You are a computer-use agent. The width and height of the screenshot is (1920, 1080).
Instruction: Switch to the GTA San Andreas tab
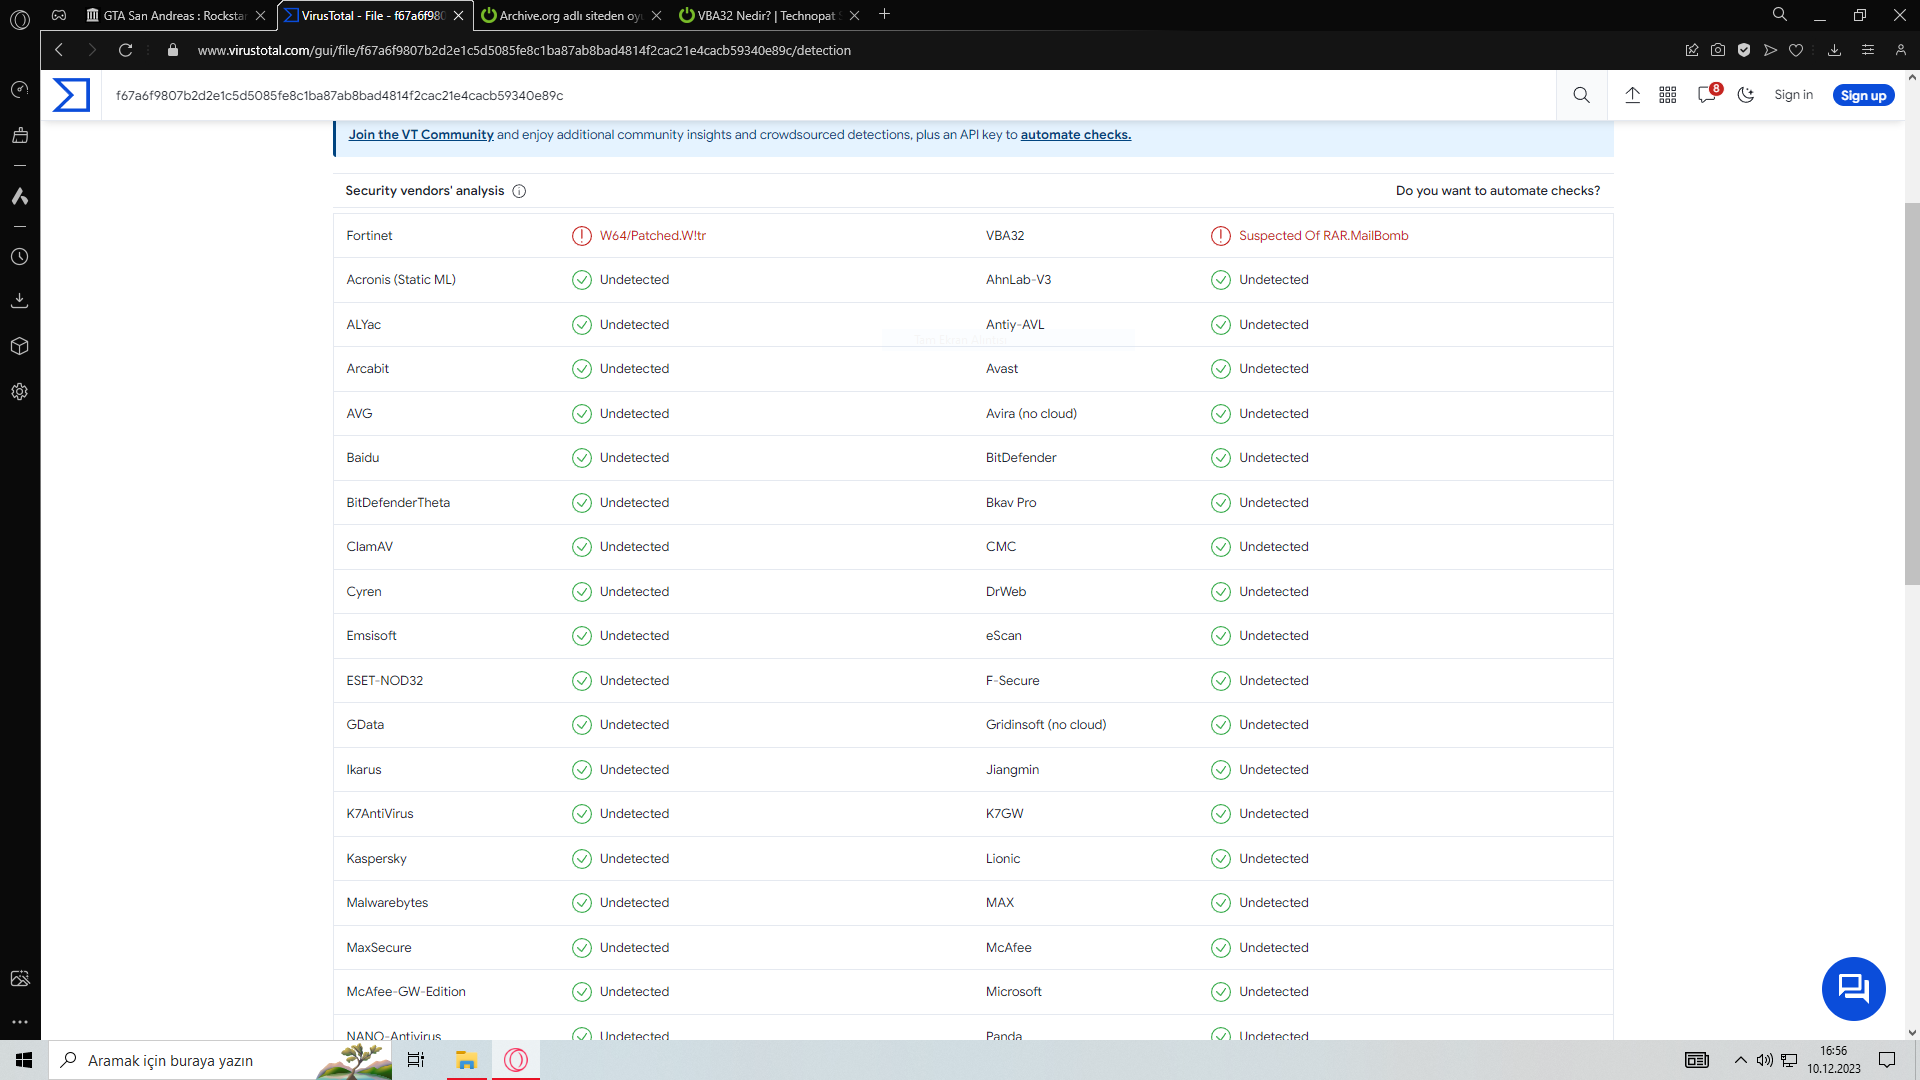click(x=173, y=15)
